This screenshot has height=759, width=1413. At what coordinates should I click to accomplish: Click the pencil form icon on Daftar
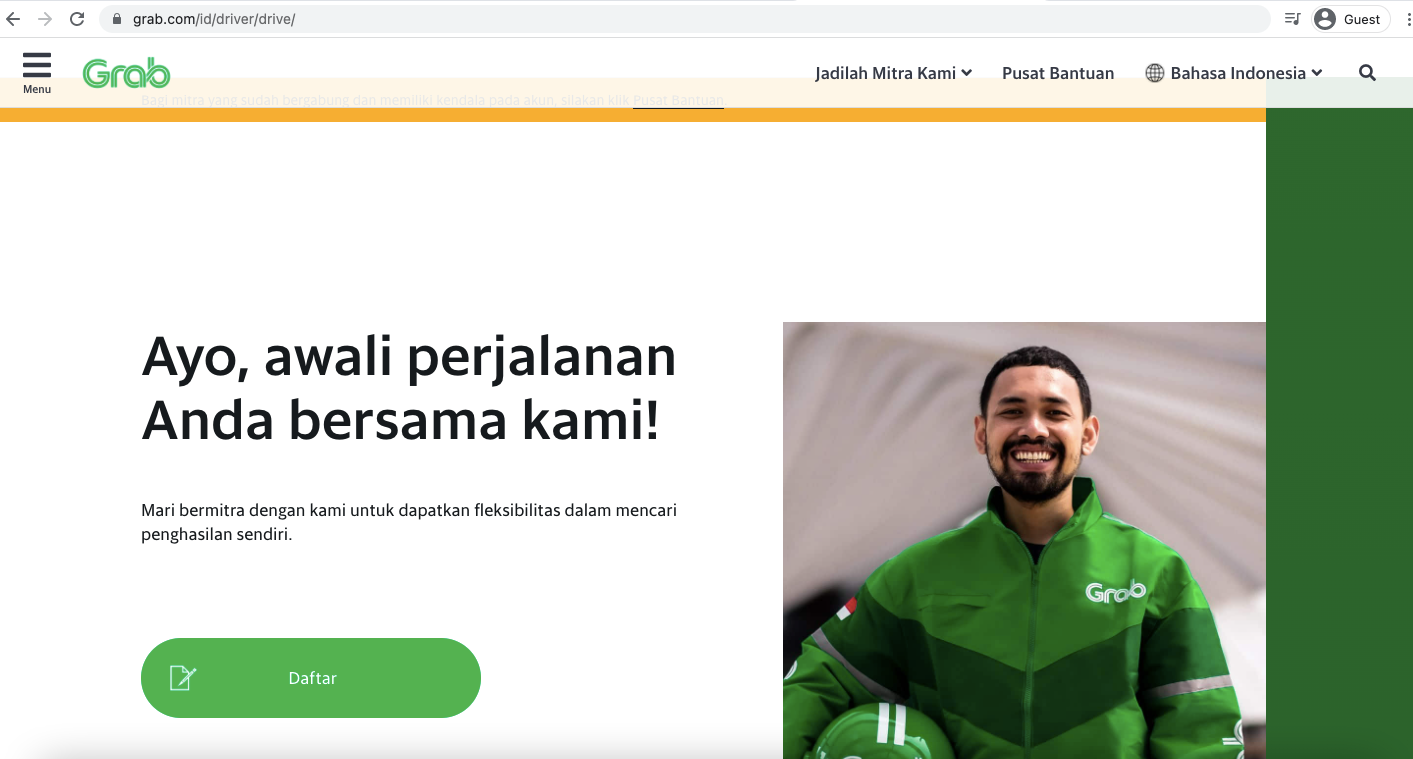click(x=183, y=678)
